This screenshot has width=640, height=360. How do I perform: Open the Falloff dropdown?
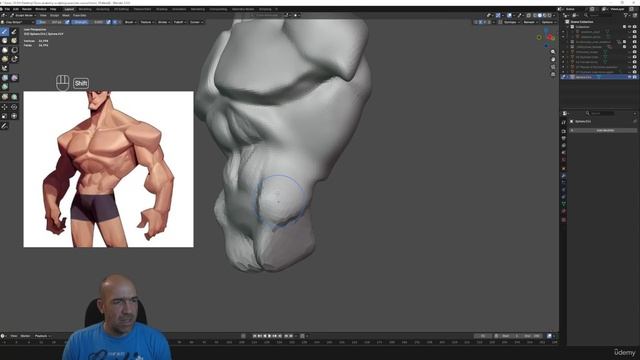tap(180, 22)
